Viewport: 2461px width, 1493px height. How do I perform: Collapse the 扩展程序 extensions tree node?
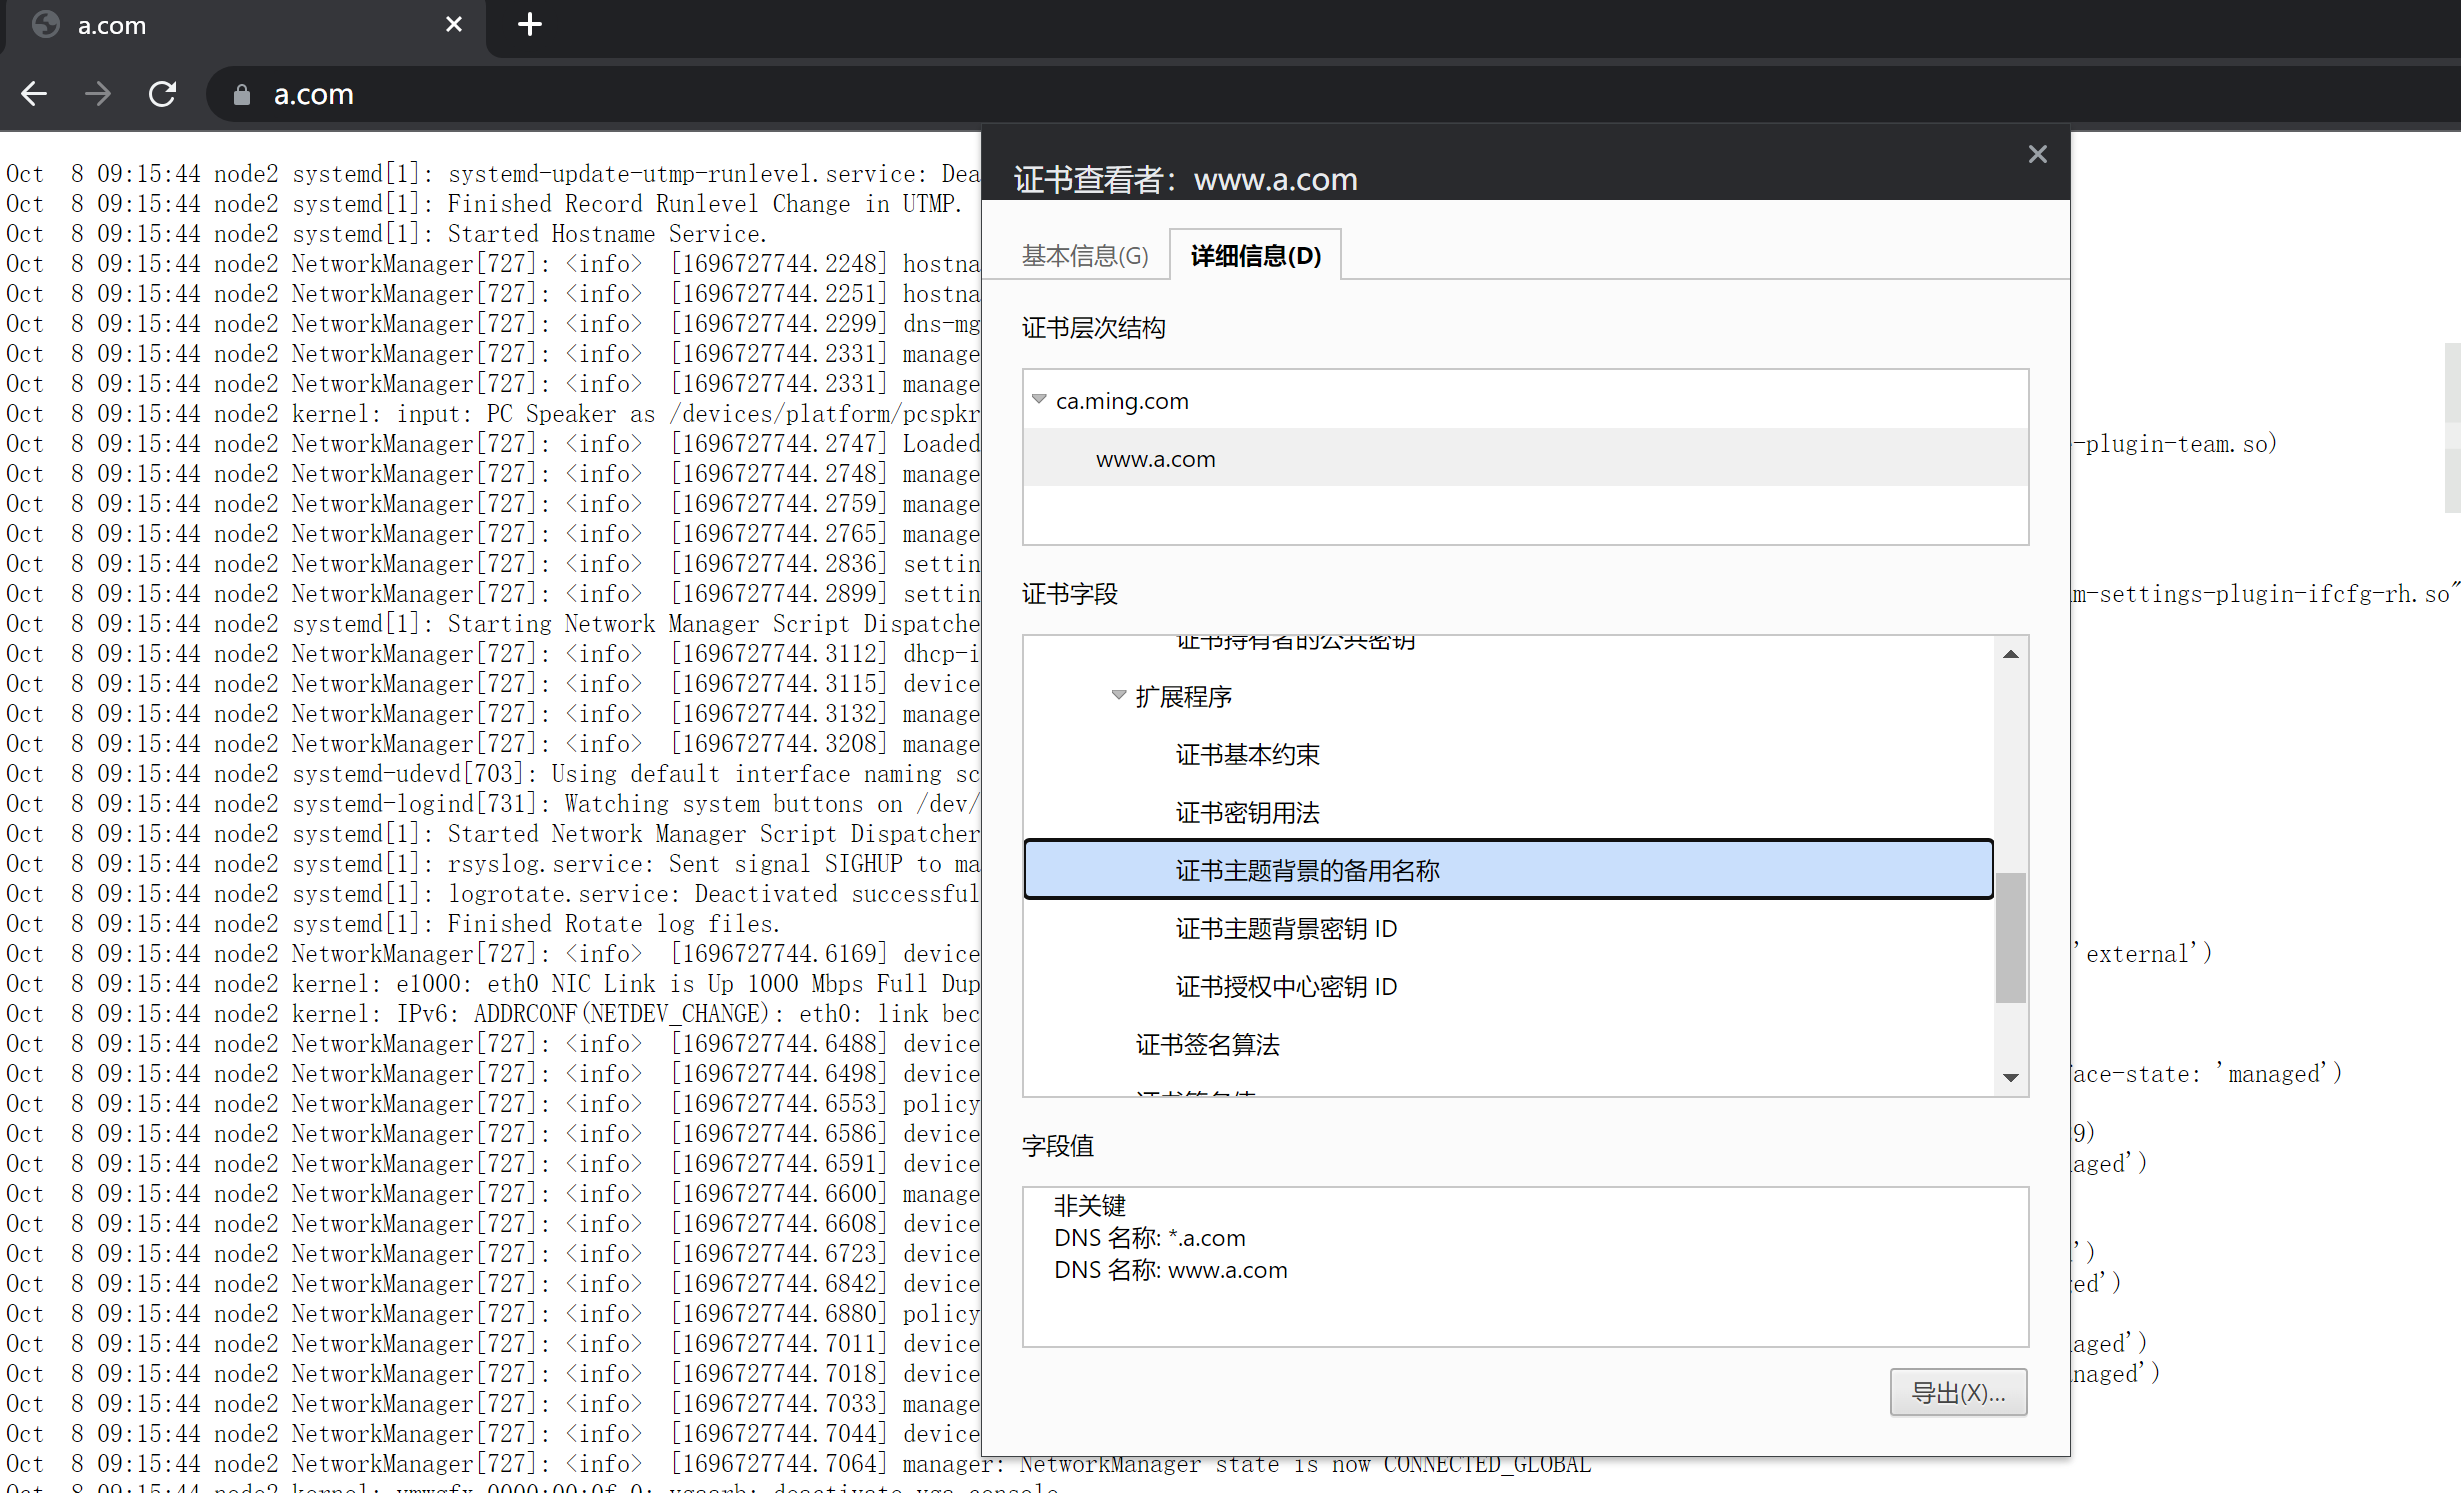pyautogui.click(x=1119, y=695)
